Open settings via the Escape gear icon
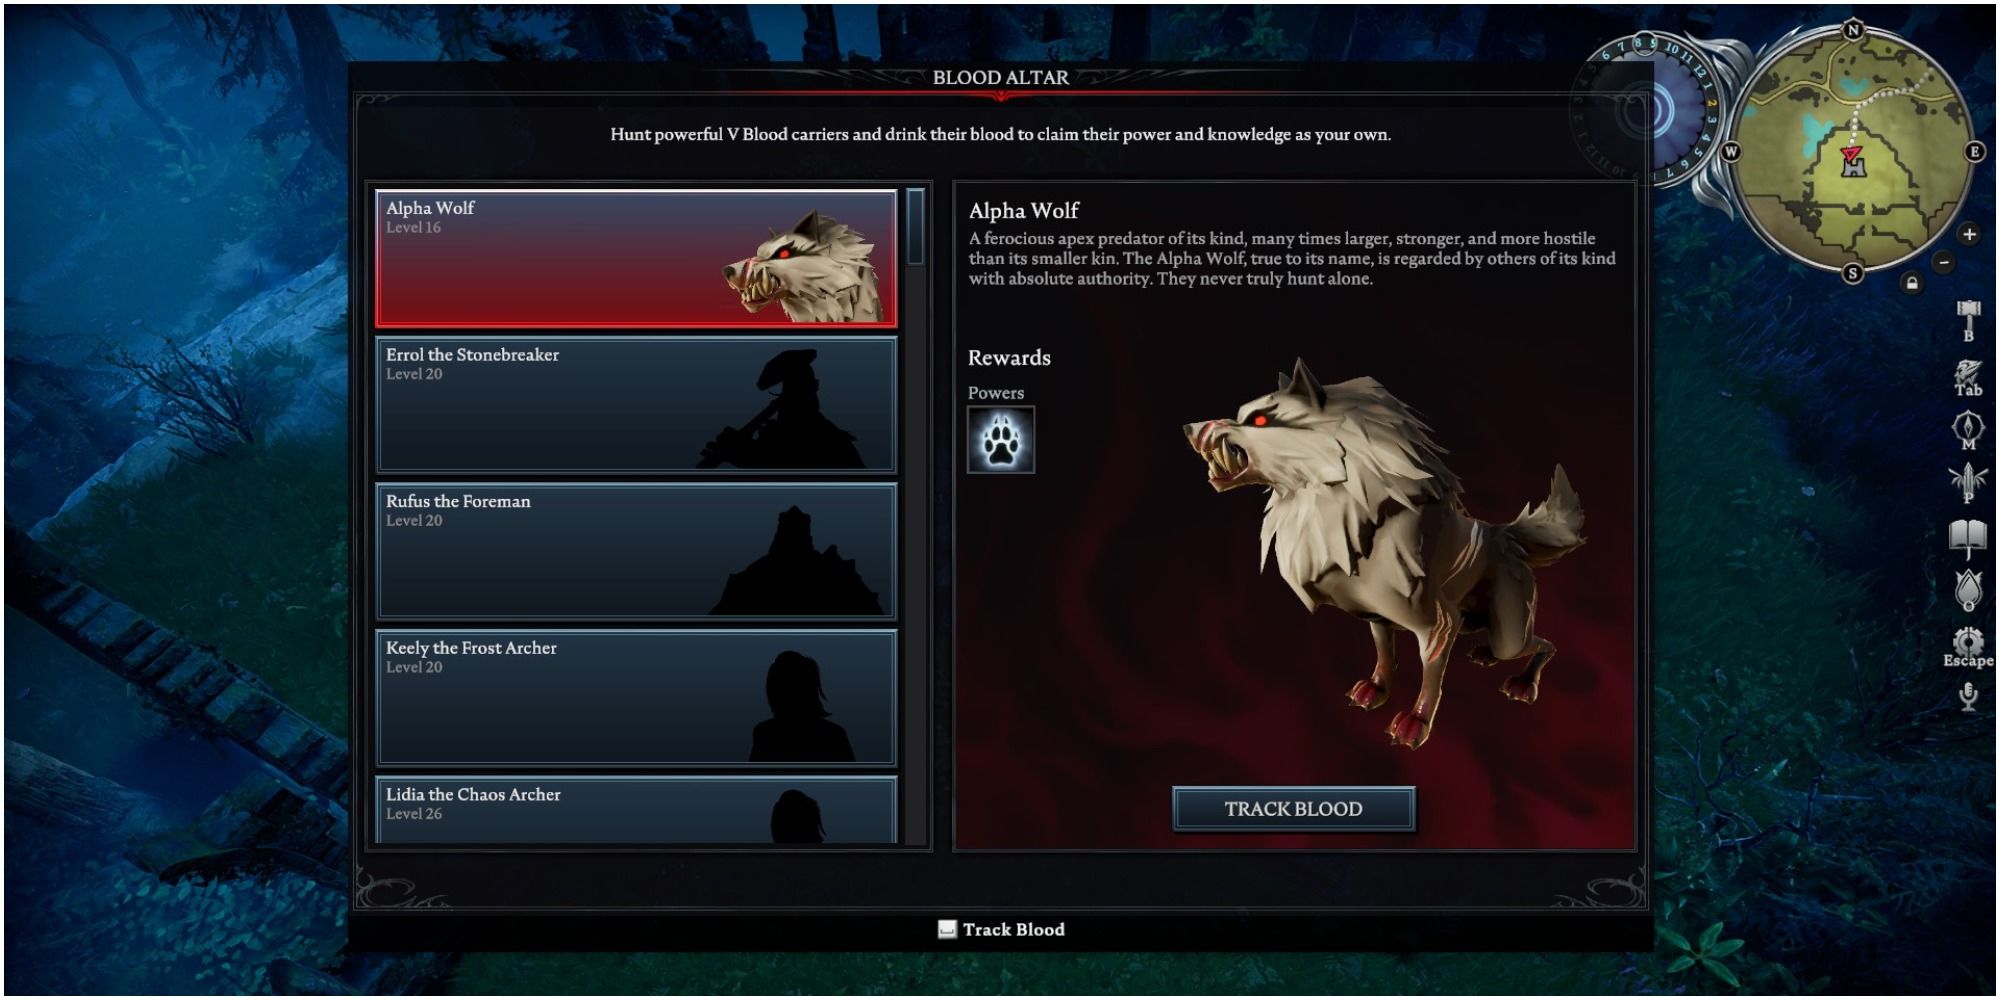This screenshot has height=1000, width=2000. pyautogui.click(x=1968, y=647)
